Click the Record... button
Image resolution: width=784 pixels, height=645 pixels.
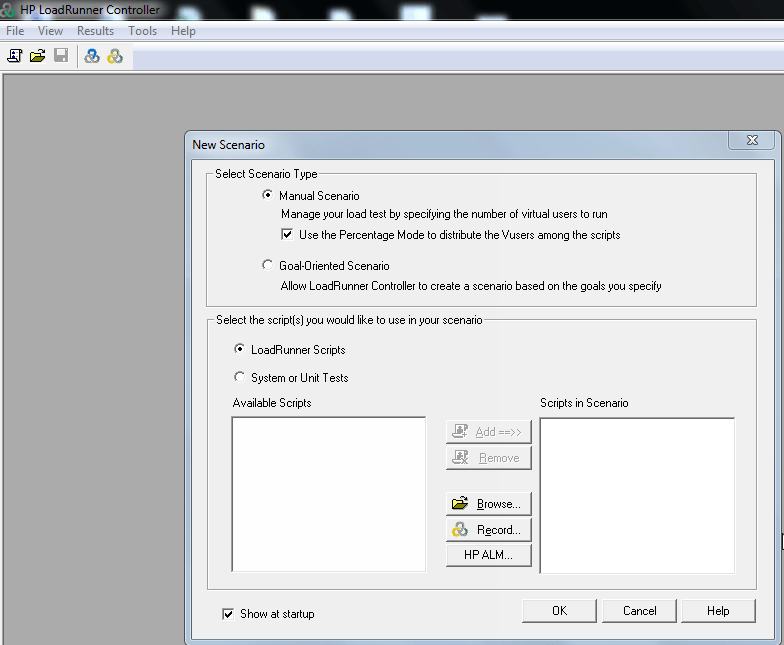[488, 530]
